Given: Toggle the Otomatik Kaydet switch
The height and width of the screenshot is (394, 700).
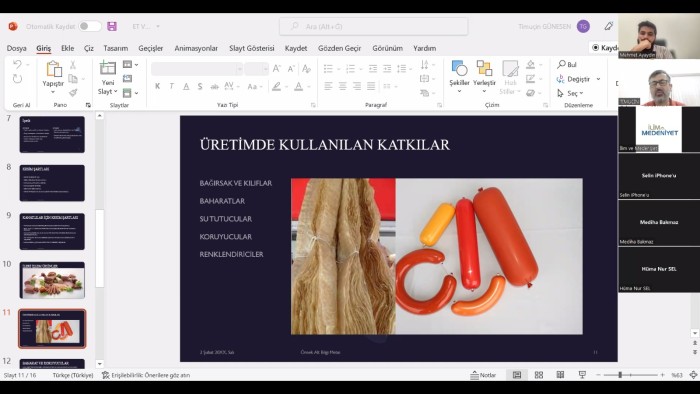Looking at the screenshot, I should [x=90, y=26].
